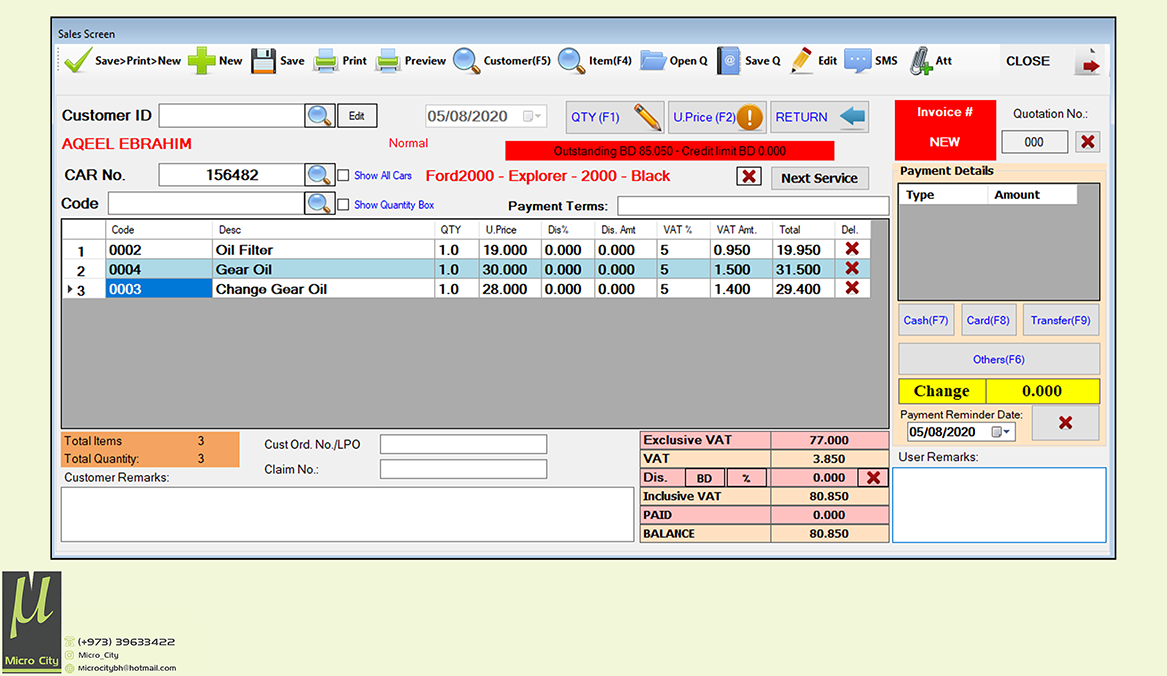1167x676 pixels.
Task: Click the User Remarks text area
Action: (x=999, y=505)
